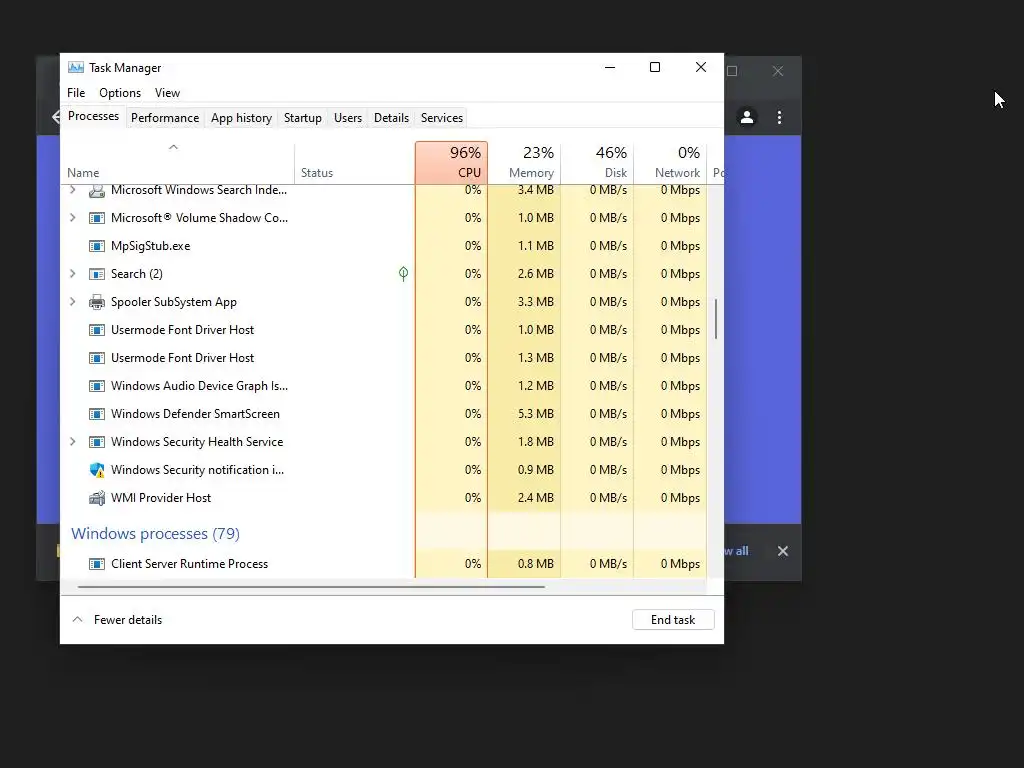1024x768 pixels.
Task: Click the Windows Security notification shield icon
Action: pos(97,470)
